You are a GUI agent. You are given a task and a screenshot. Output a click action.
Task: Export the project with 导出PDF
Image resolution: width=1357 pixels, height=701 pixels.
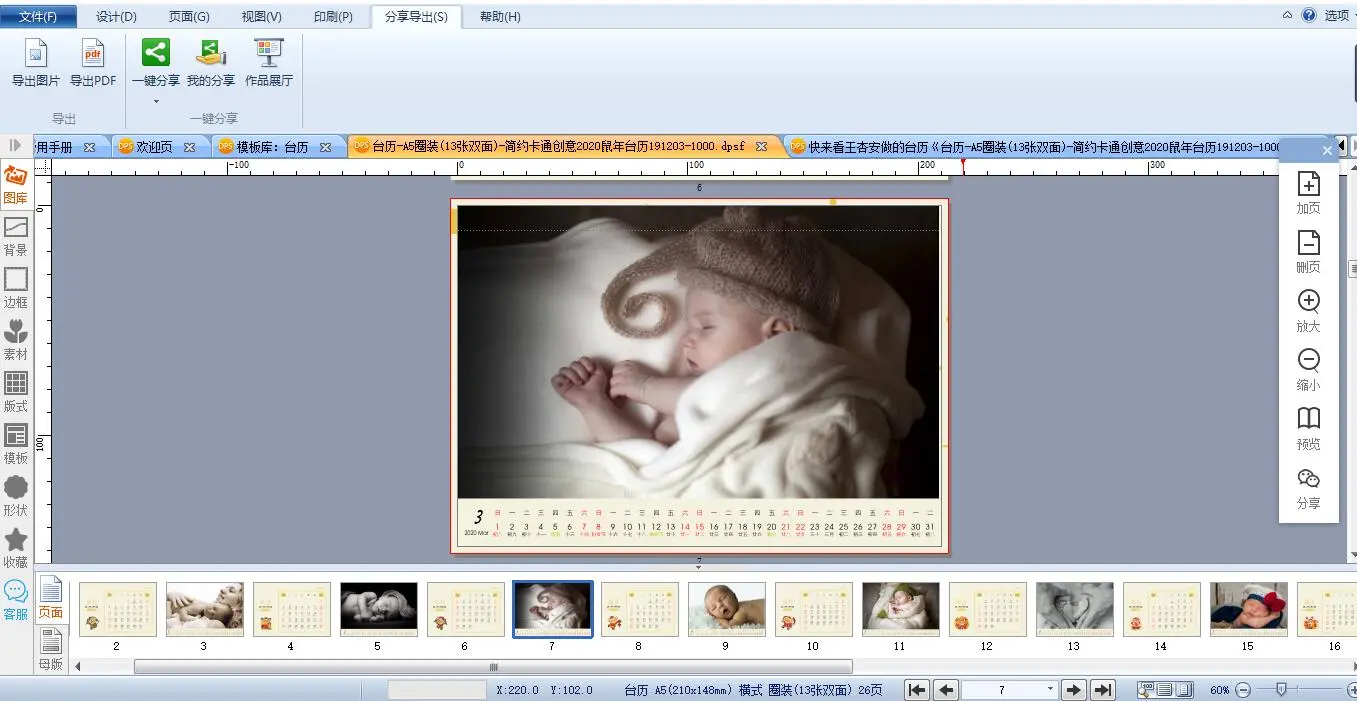click(93, 62)
